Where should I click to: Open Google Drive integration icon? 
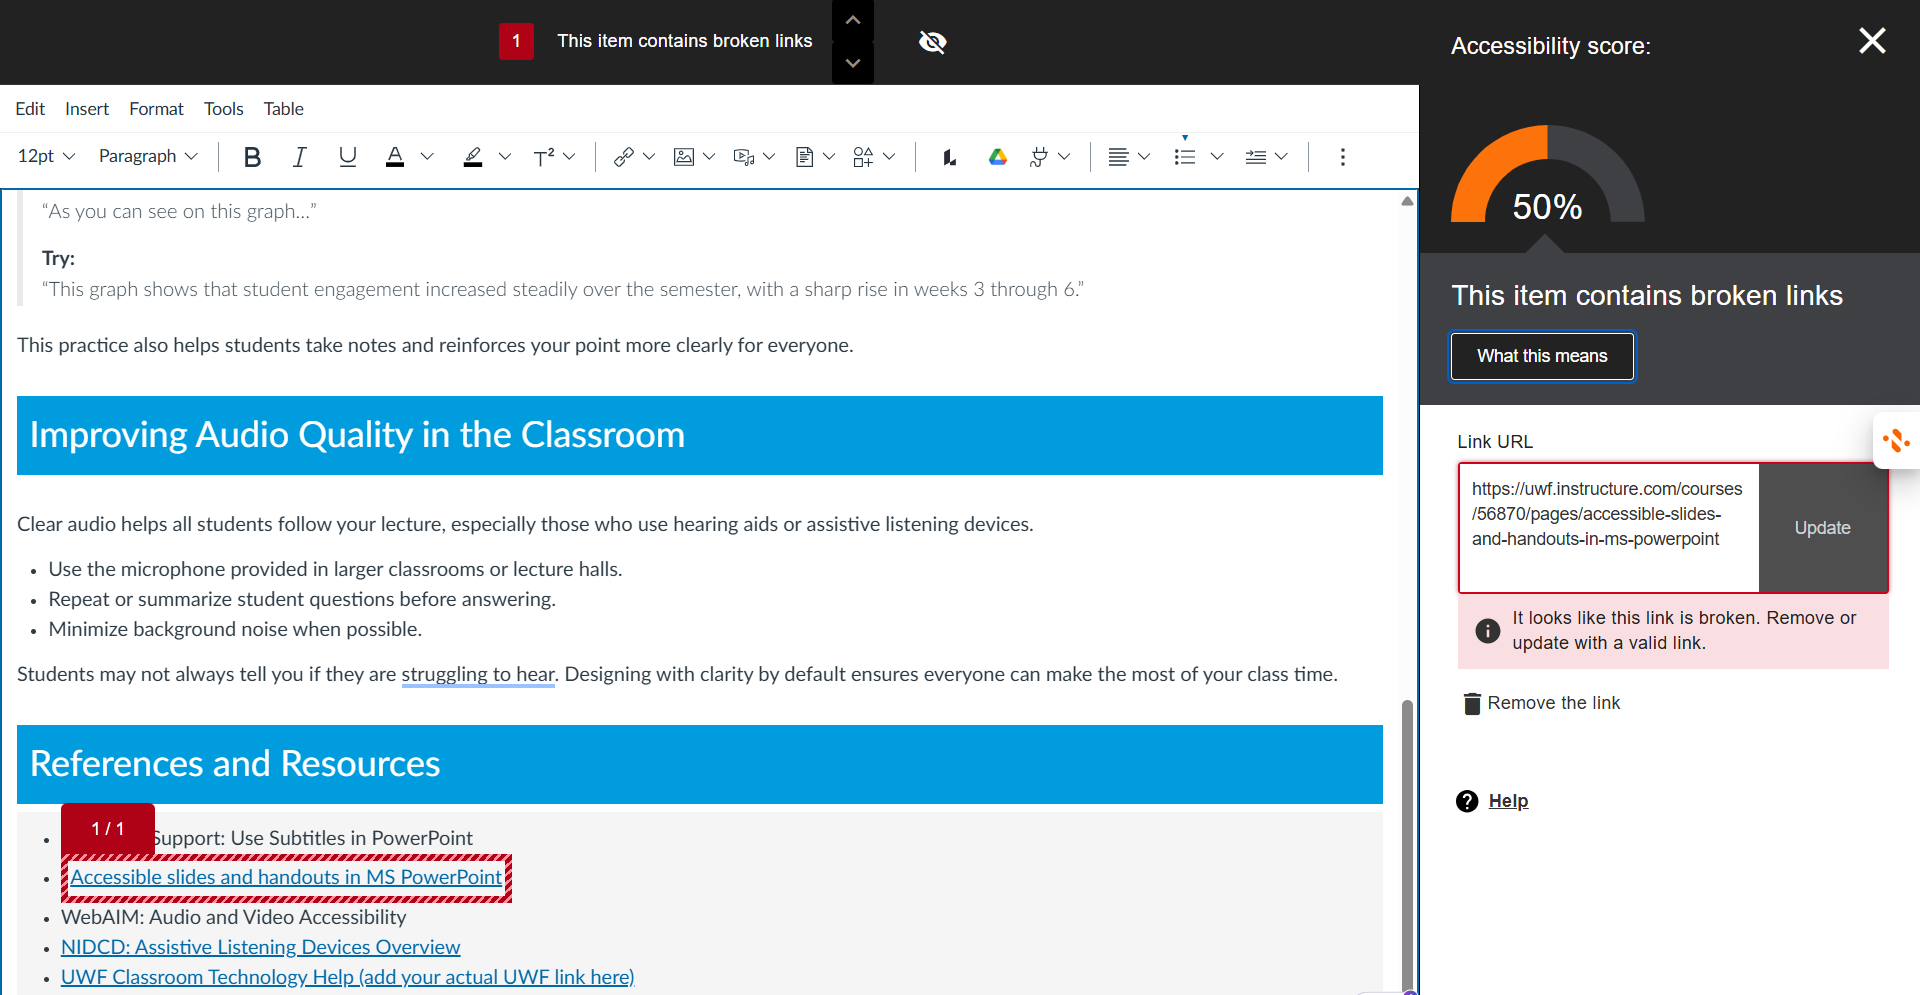click(997, 157)
